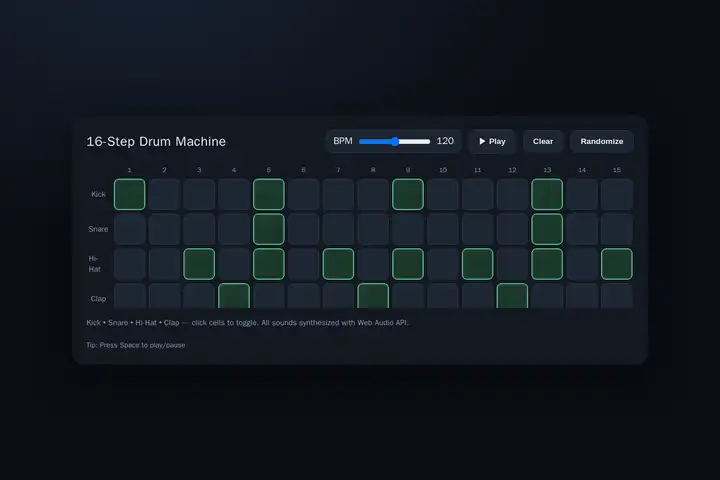
Task: Enable the Snare cell at step 14
Action: point(582,229)
